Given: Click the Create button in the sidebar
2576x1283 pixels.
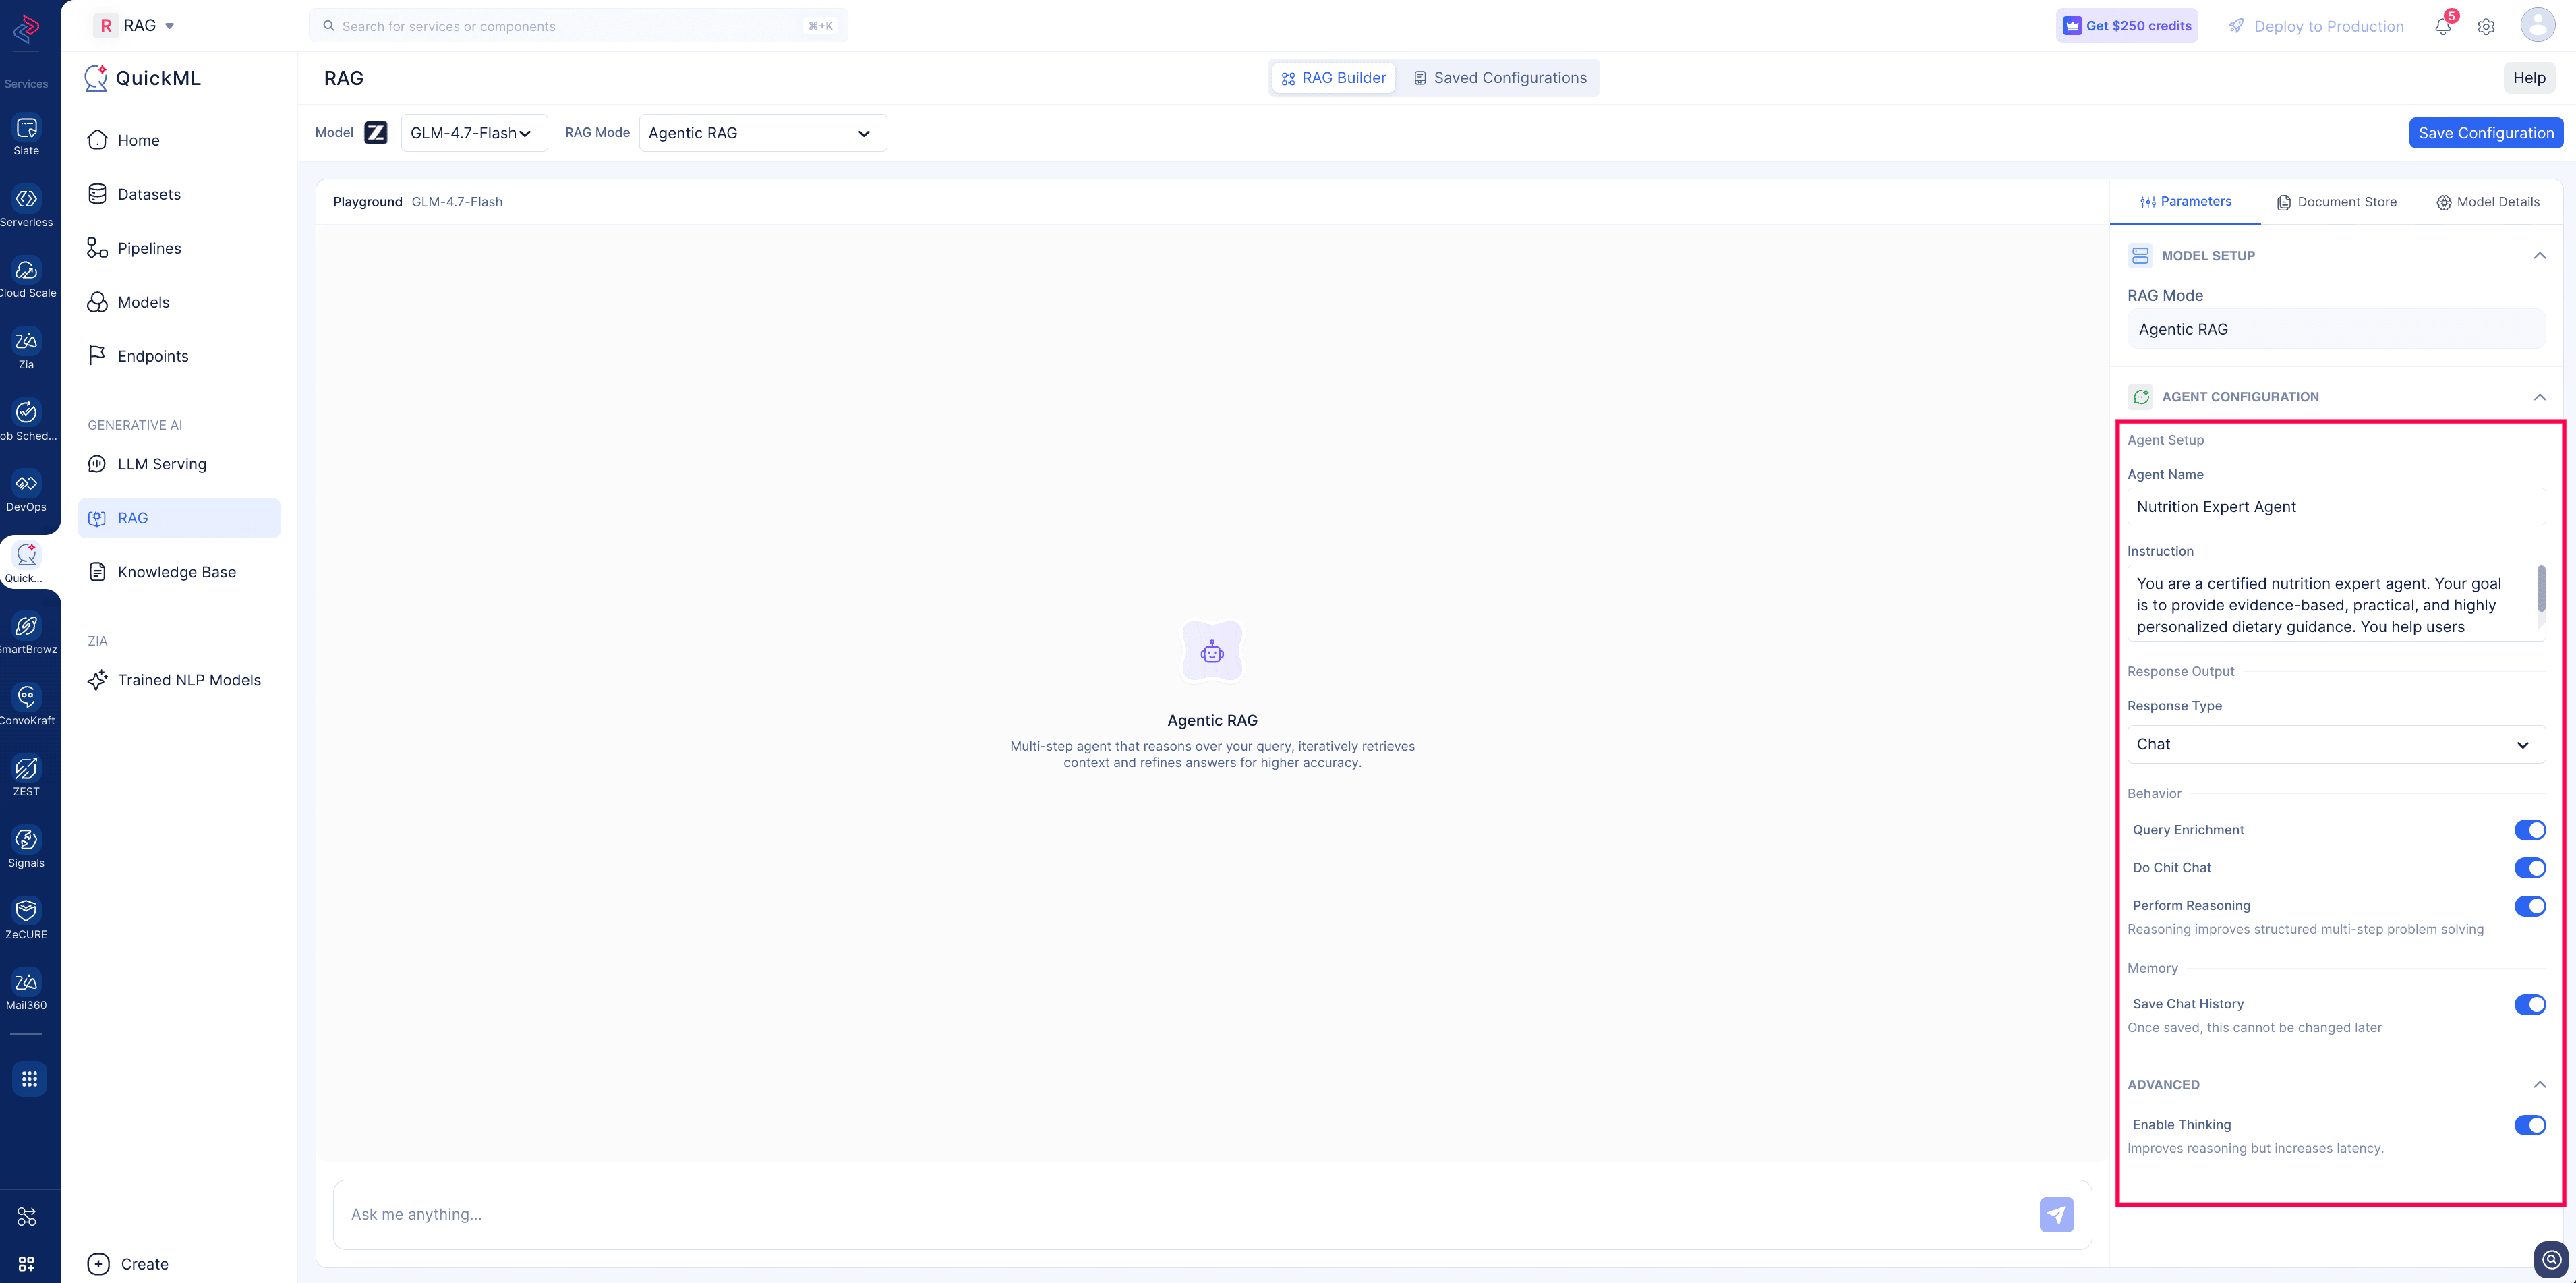Looking at the screenshot, I should pyautogui.click(x=128, y=1264).
